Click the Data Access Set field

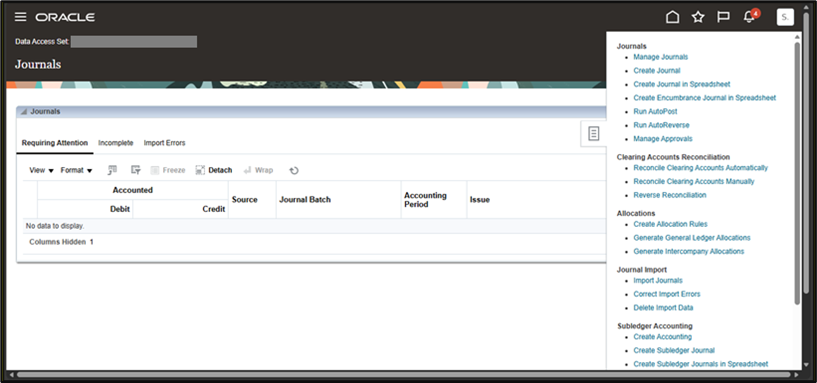134,42
